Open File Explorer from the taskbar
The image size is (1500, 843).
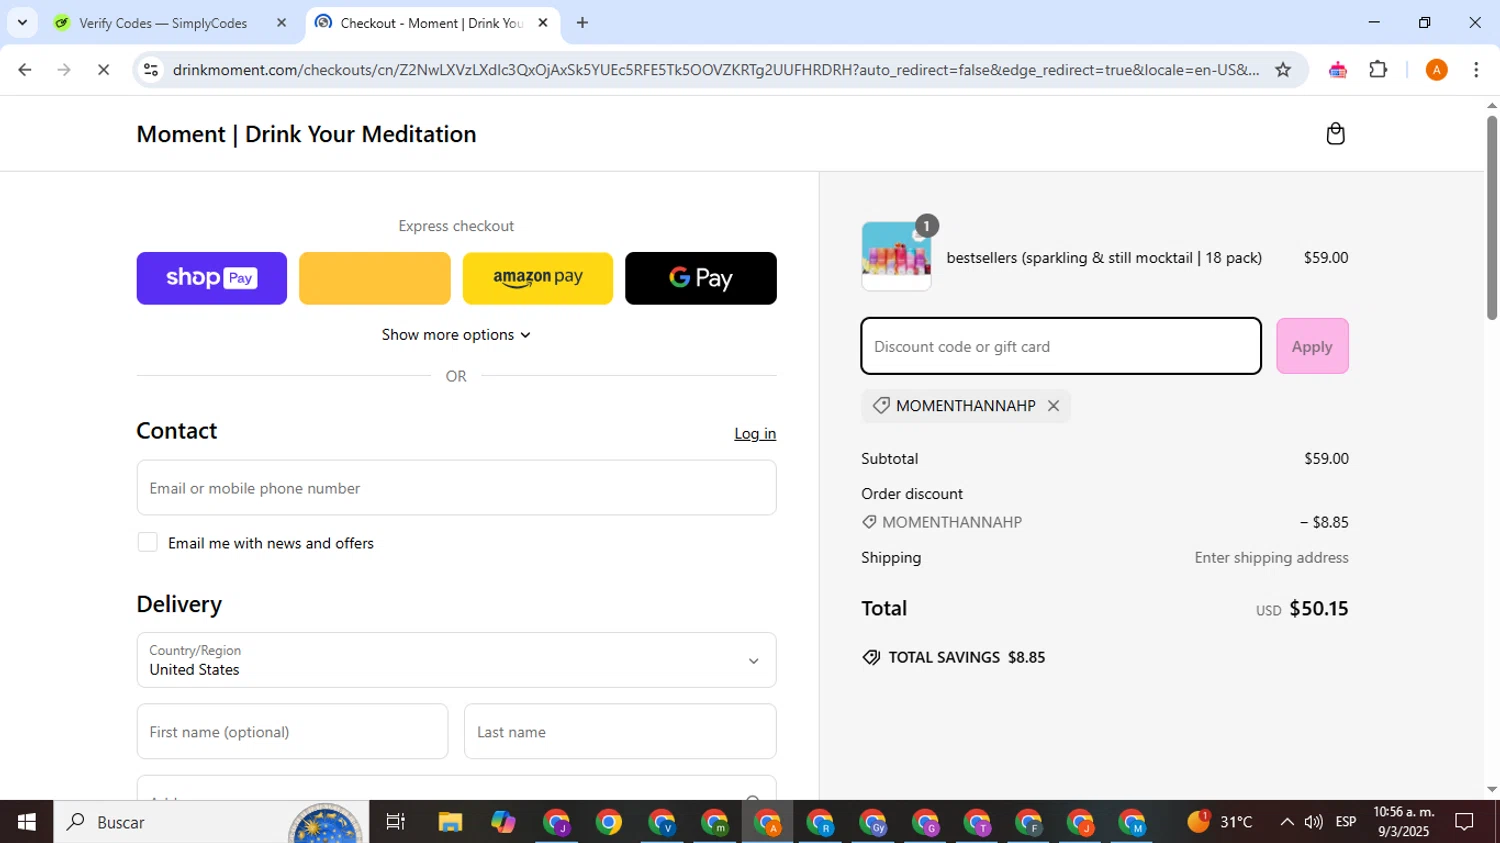pos(450,822)
